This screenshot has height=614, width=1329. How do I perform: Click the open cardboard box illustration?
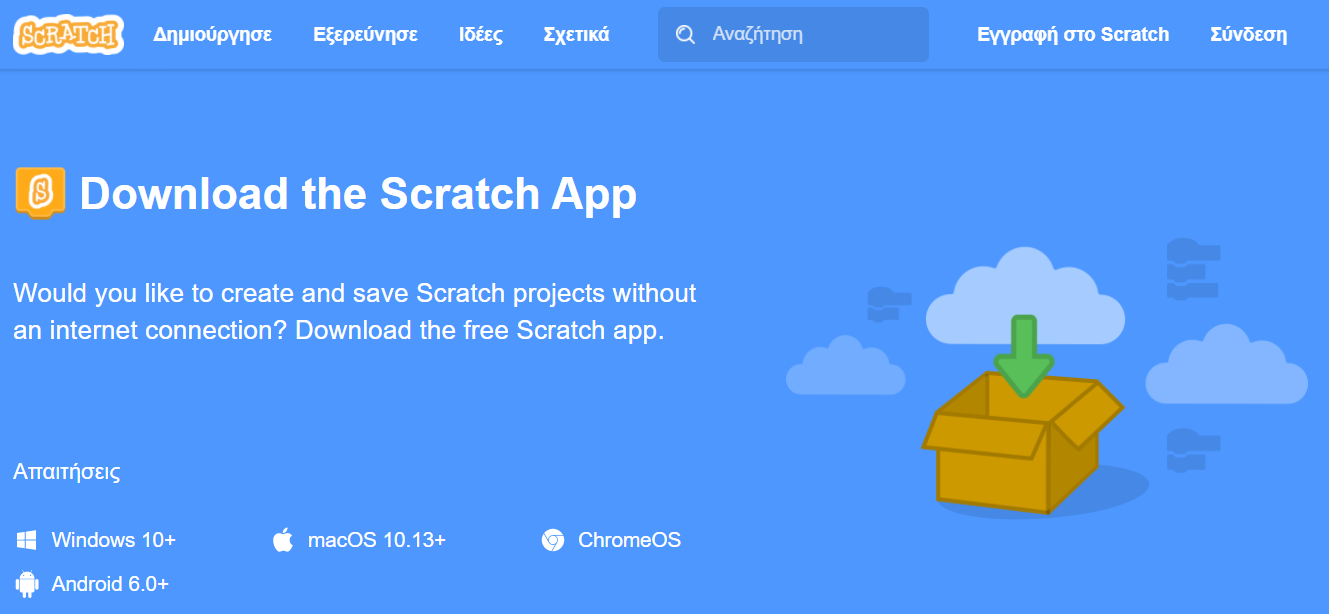1022,443
